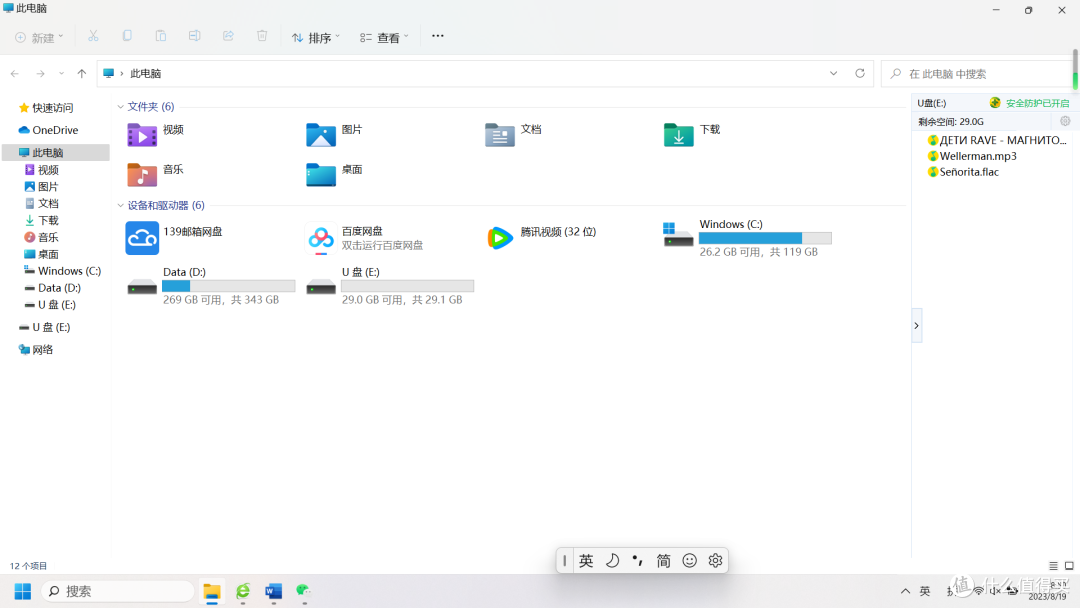
Task: Click the Delete trash icon in toolbar
Action: point(262,36)
